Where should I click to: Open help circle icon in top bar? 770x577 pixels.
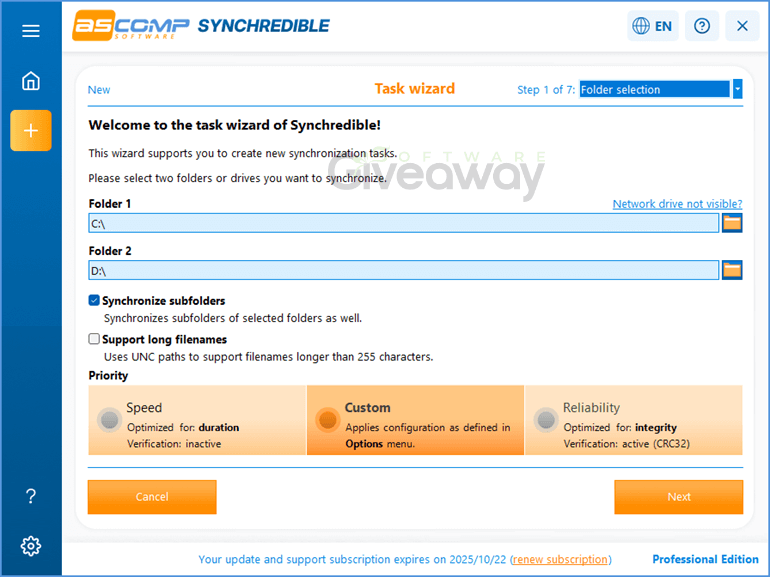[702, 26]
